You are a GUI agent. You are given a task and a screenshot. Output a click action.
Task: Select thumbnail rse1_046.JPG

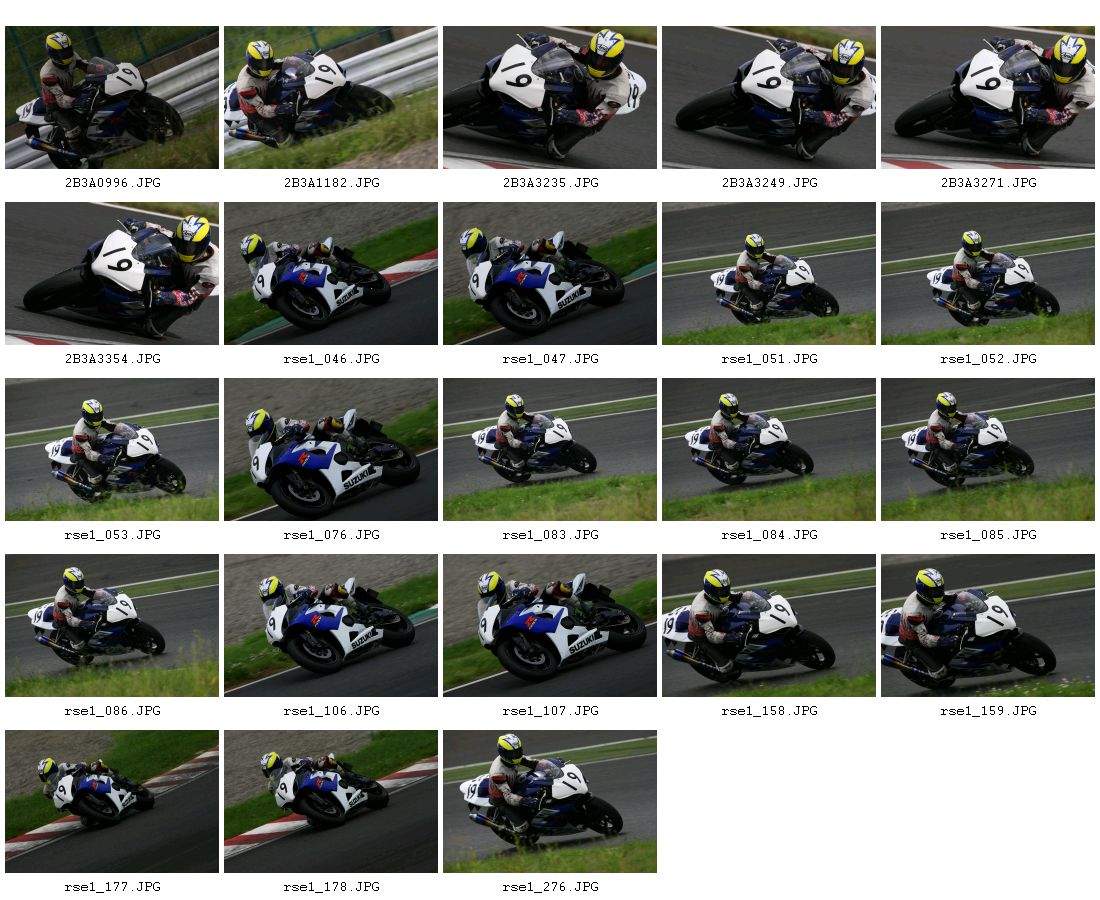pyautogui.click(x=331, y=274)
